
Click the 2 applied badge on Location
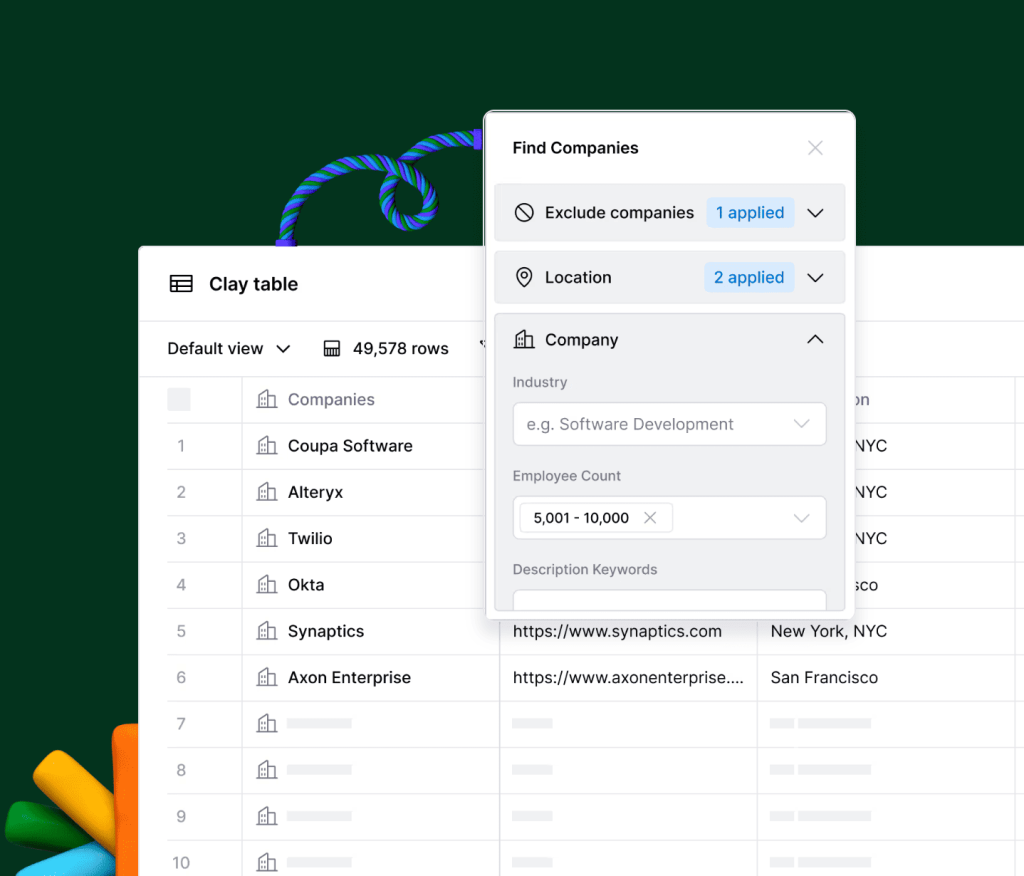coord(749,278)
